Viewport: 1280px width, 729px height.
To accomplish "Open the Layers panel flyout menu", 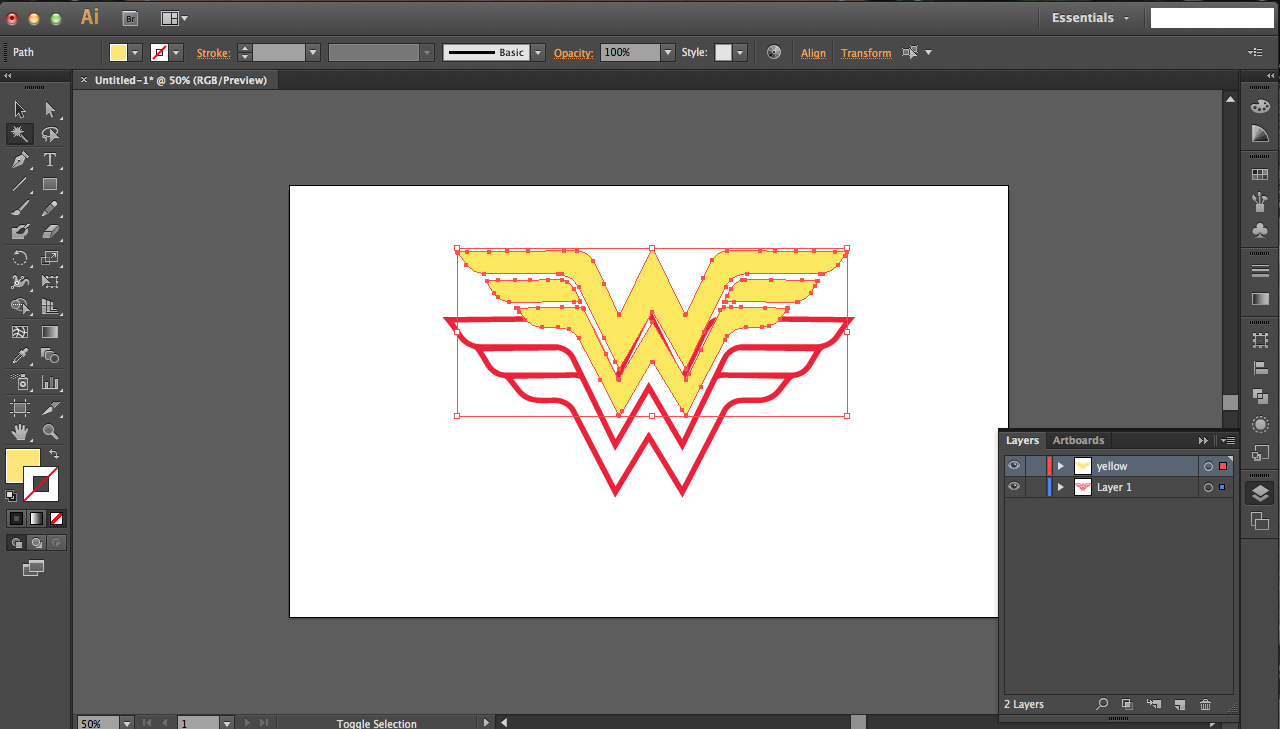I will [1227, 440].
